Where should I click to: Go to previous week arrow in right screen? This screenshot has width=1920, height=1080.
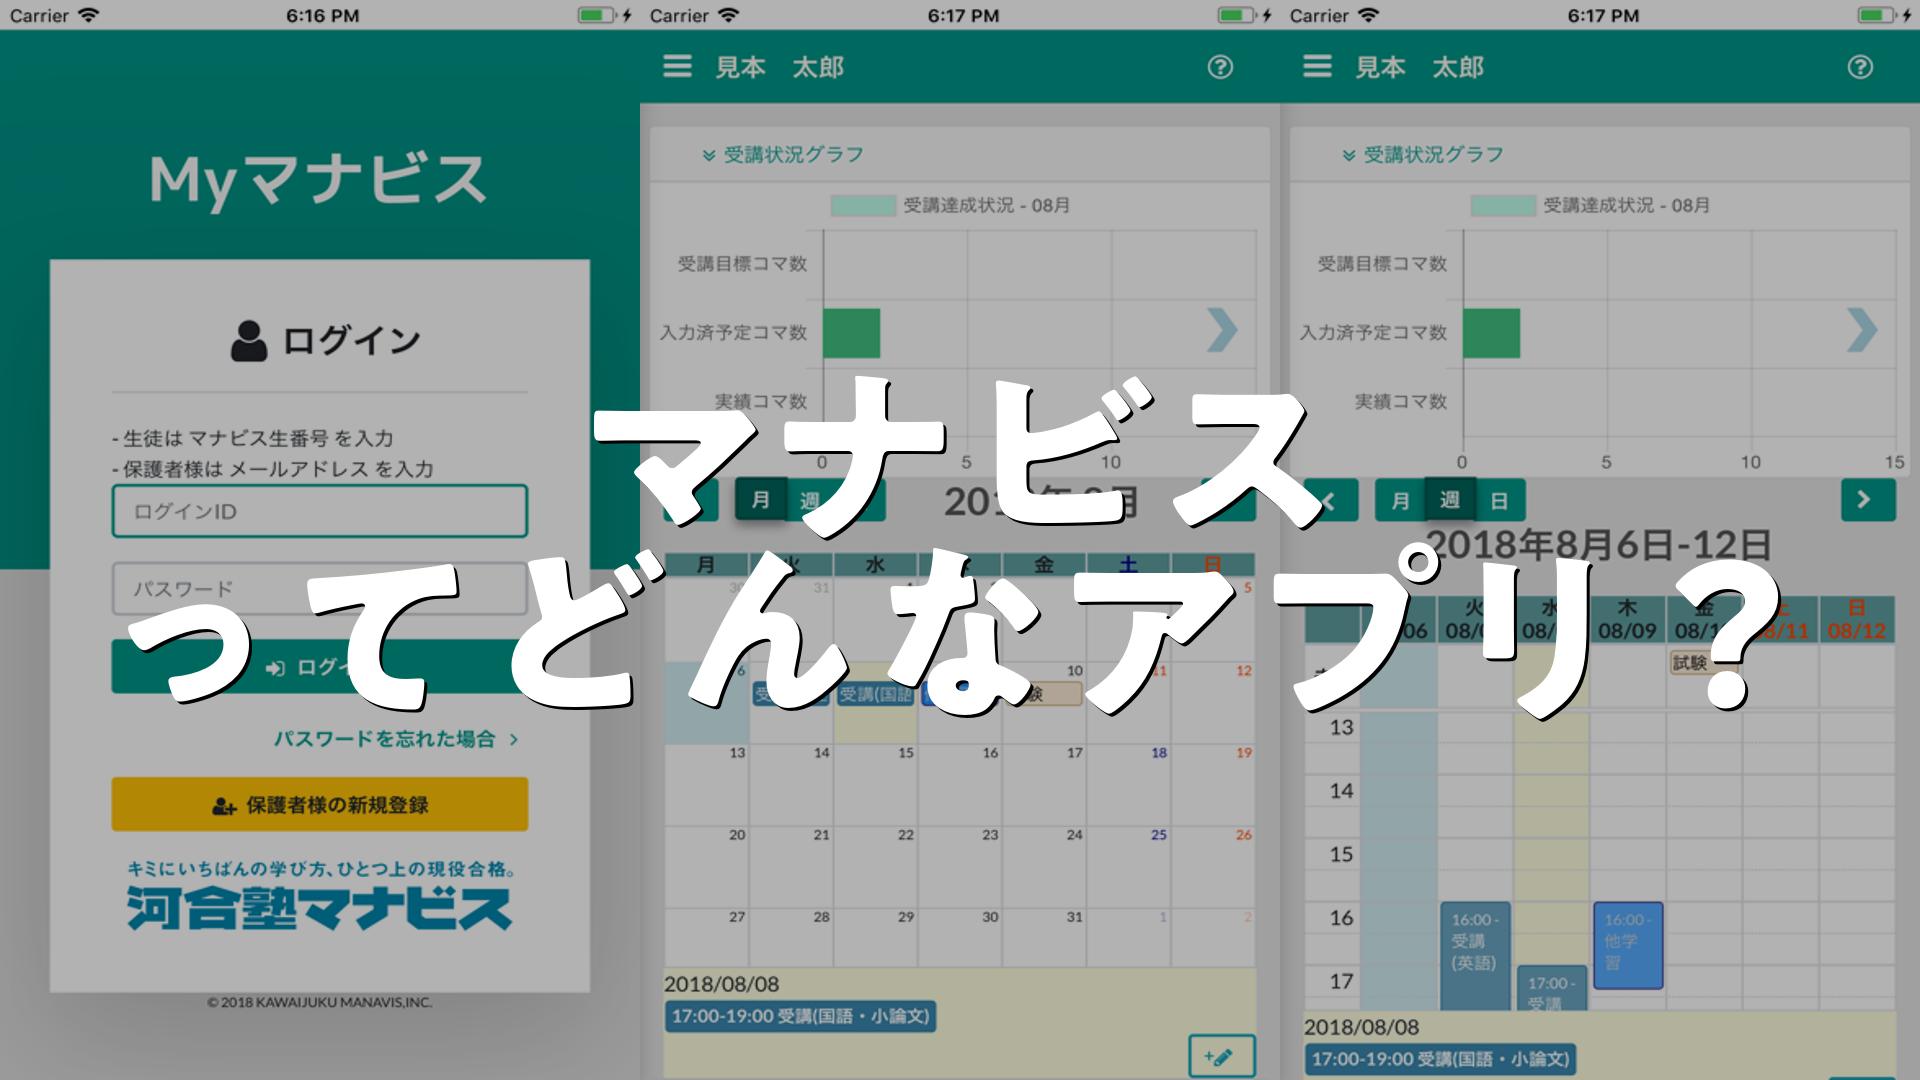tap(1331, 500)
